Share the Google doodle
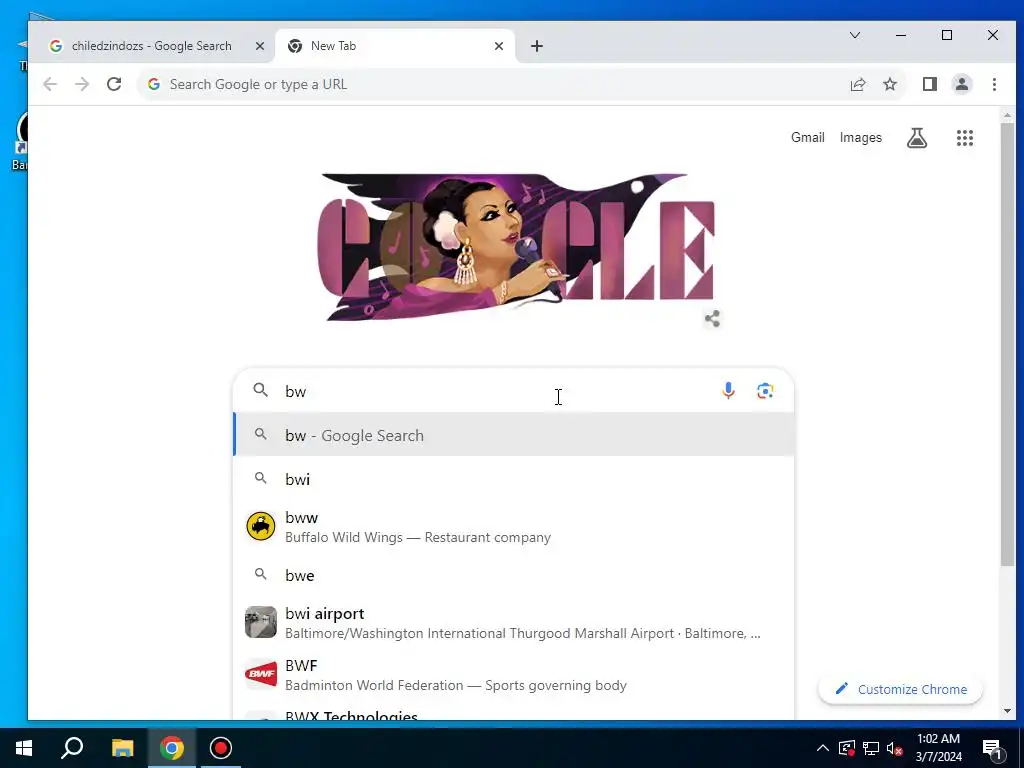Image resolution: width=1024 pixels, height=768 pixels. pyautogui.click(x=712, y=319)
